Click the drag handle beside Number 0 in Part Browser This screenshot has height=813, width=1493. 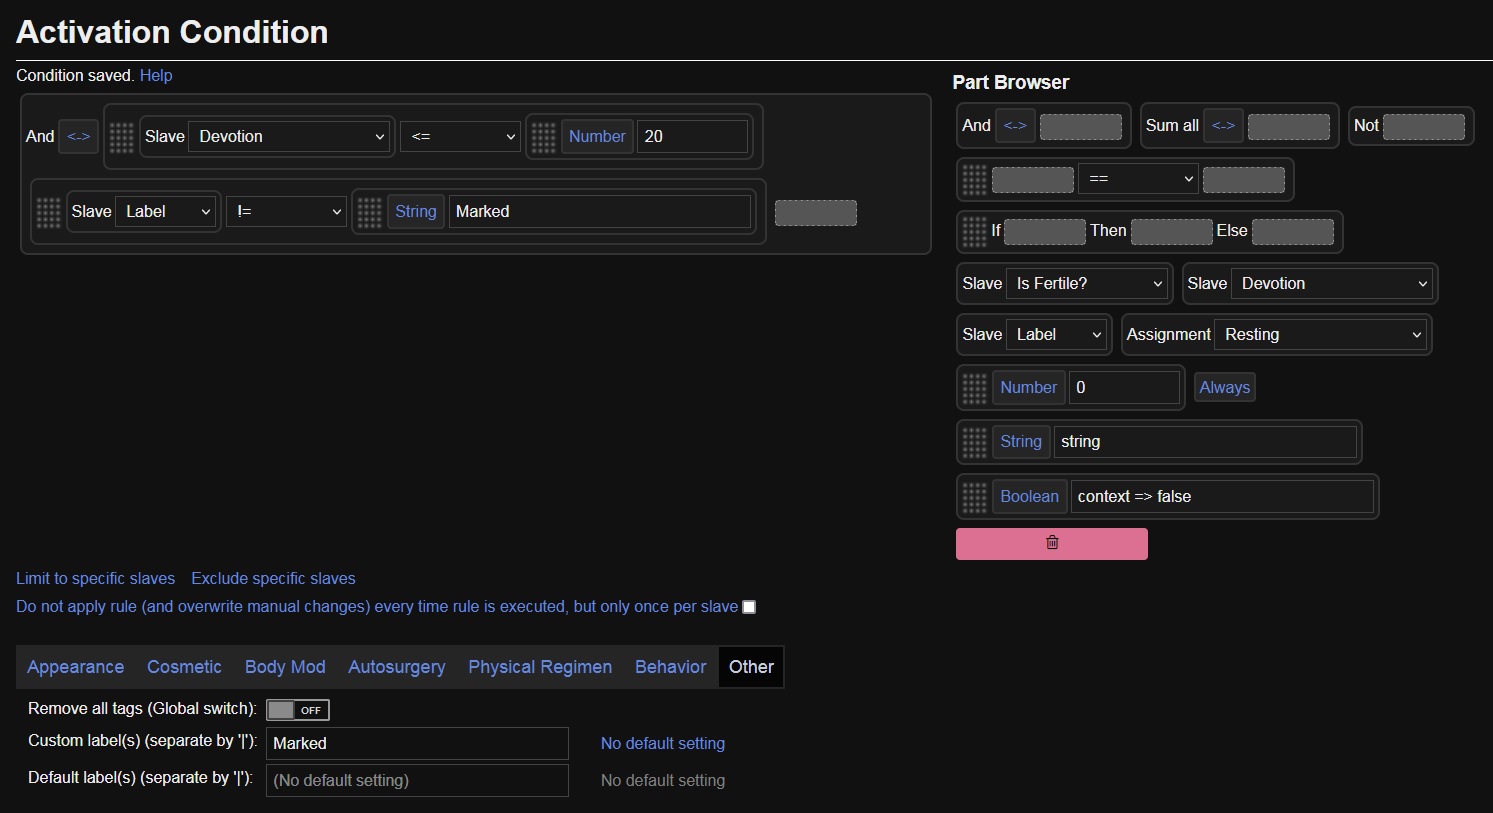tap(973, 388)
